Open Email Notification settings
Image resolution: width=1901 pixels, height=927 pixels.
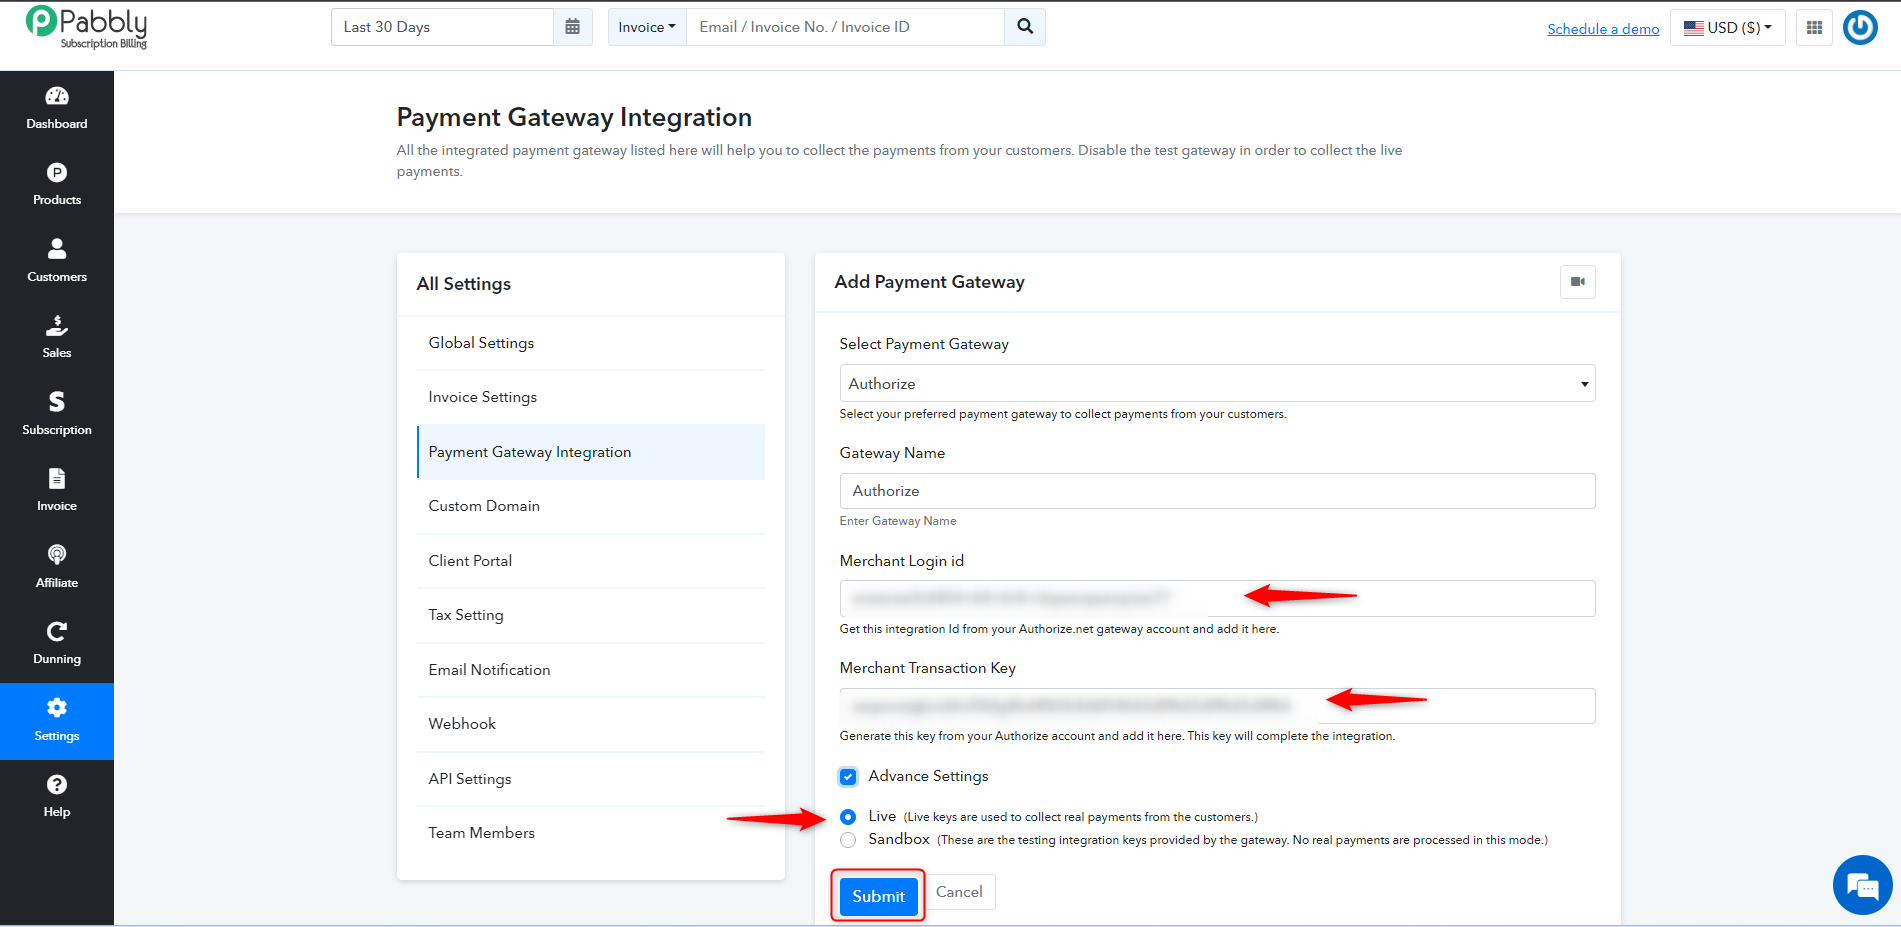coord(591,670)
